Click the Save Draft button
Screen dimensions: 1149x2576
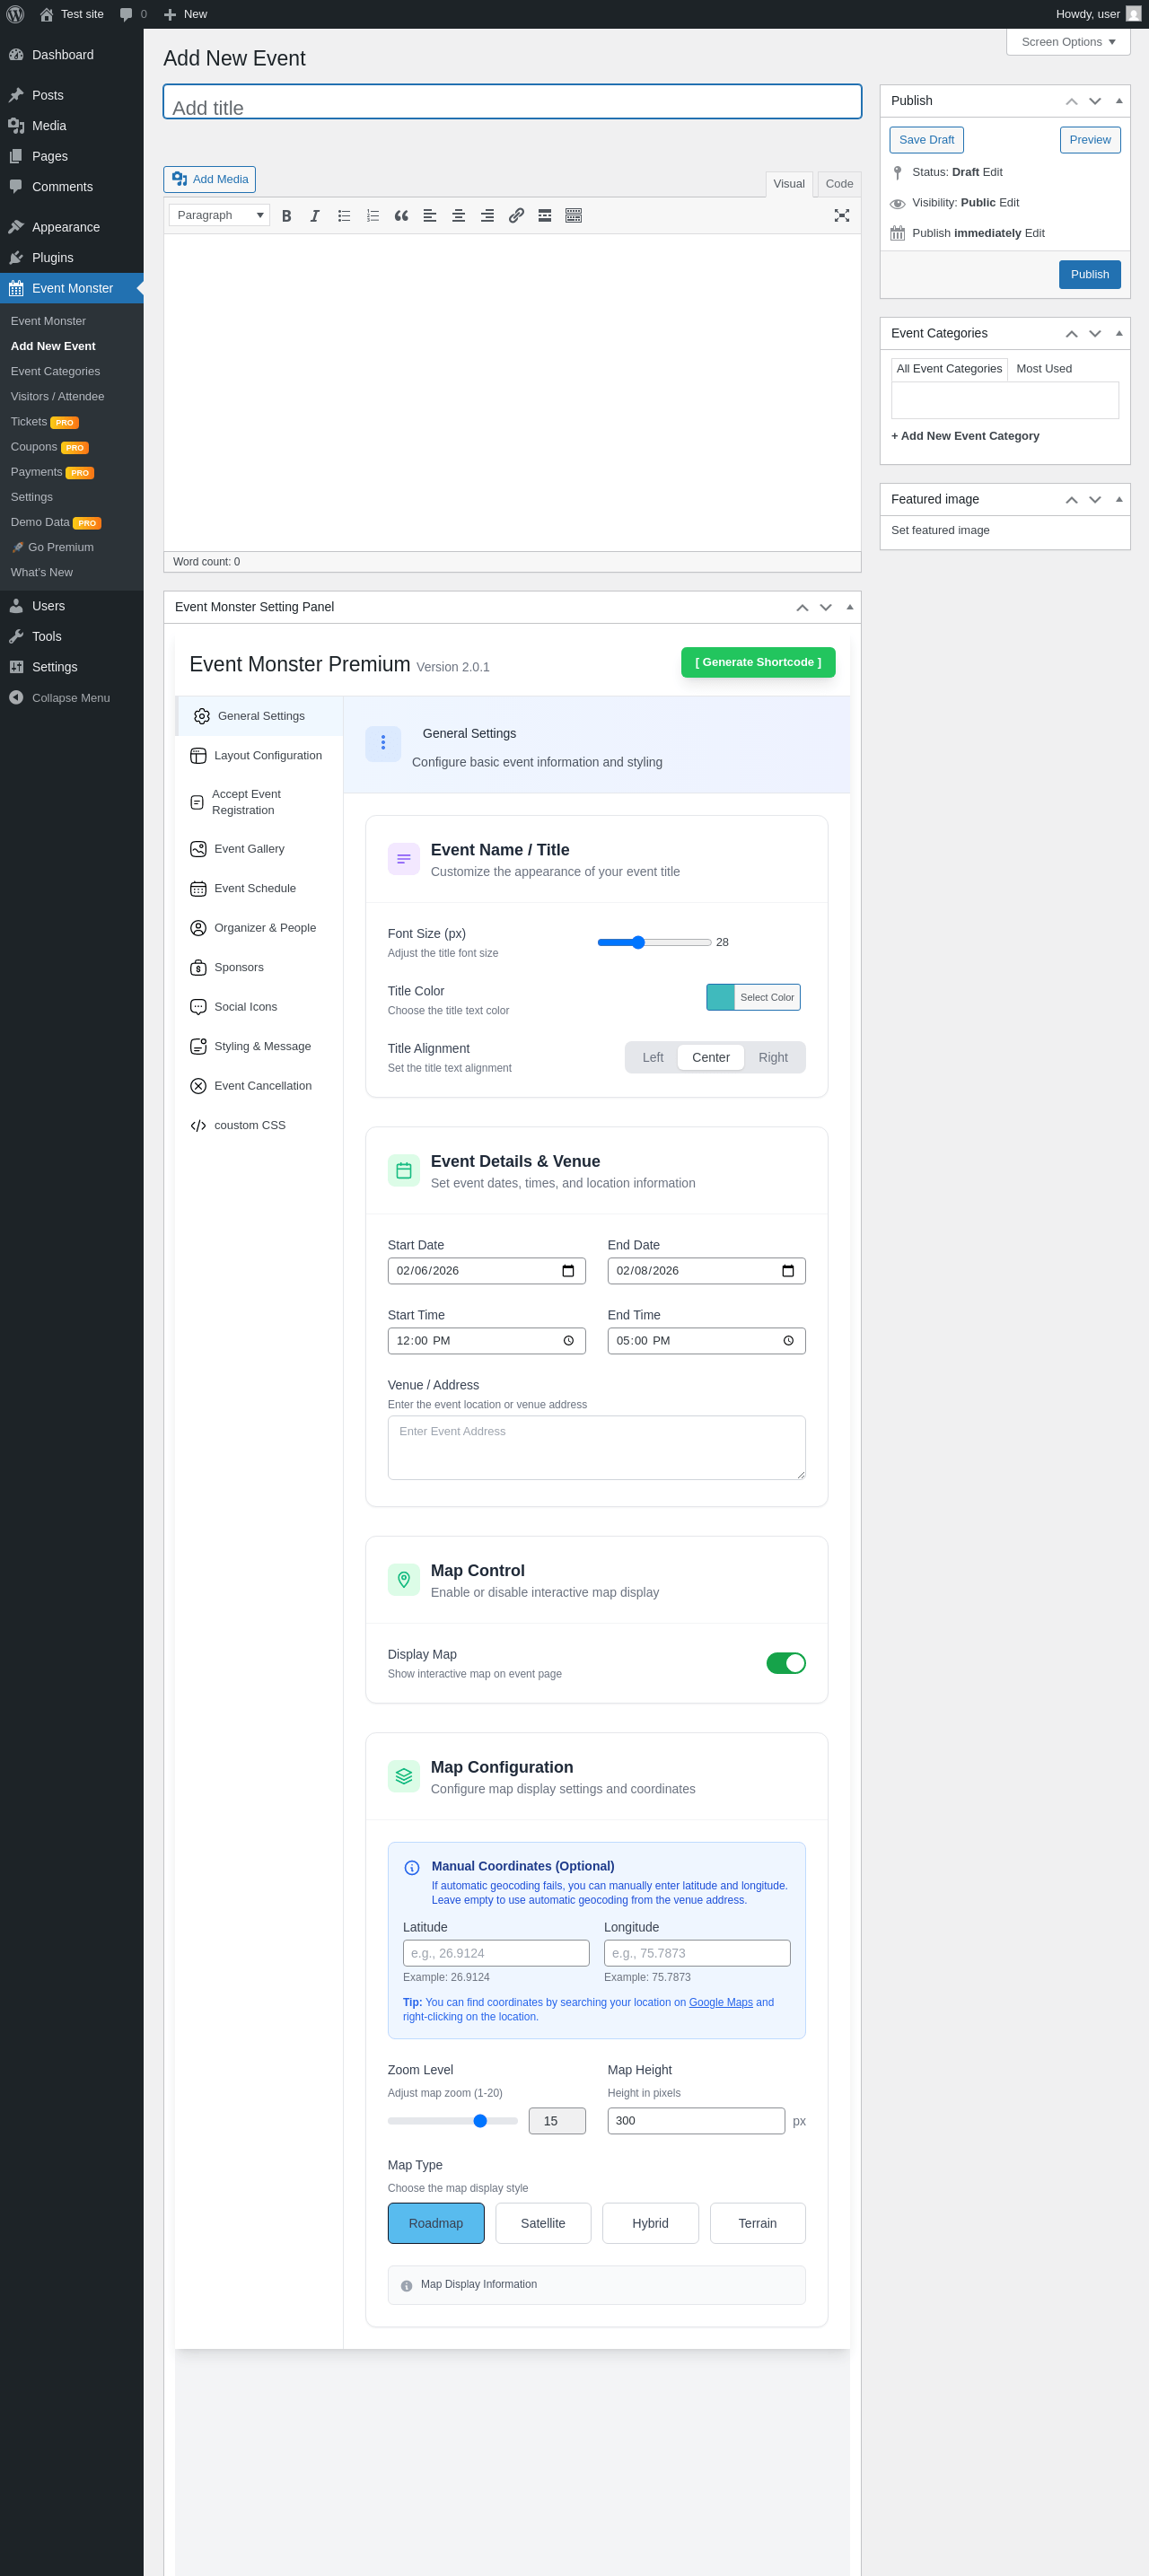926,140
